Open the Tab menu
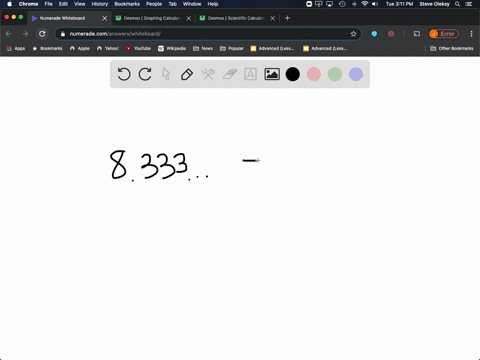The height and width of the screenshot is (360, 480). tap(172, 4)
